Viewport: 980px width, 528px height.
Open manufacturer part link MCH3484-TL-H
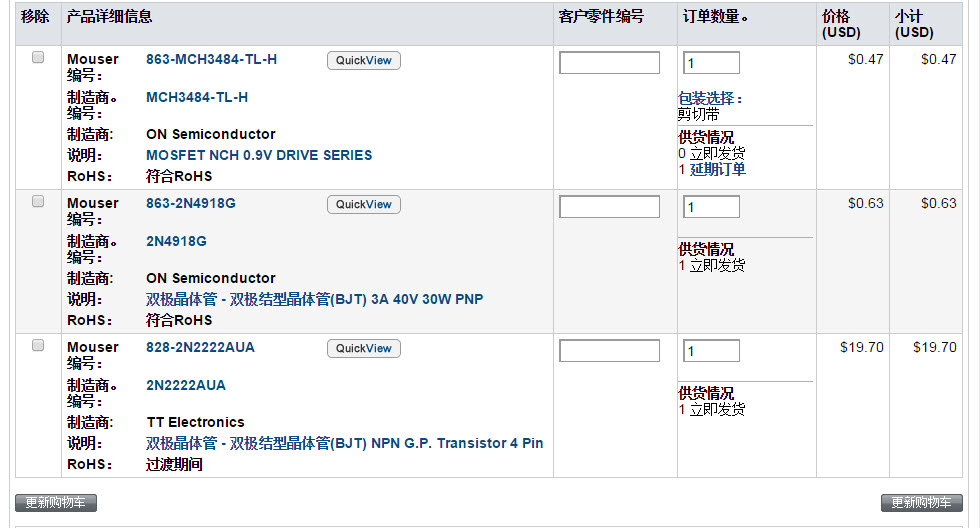click(x=197, y=97)
